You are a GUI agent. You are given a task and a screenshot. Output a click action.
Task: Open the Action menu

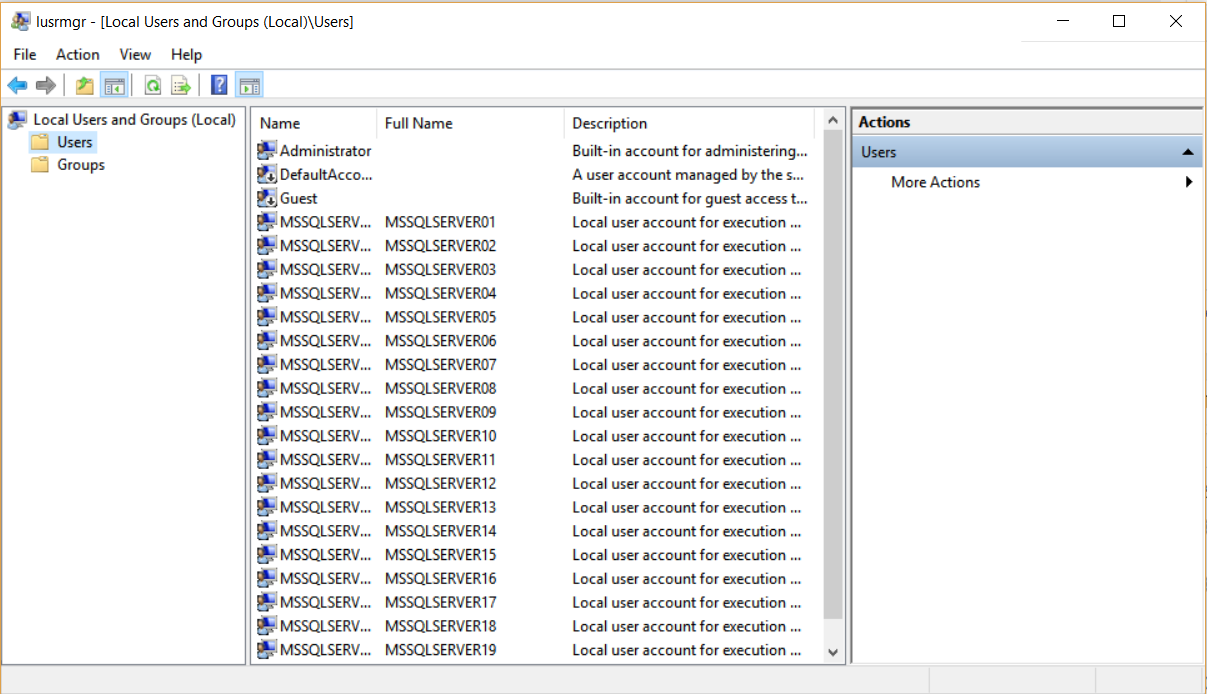tap(77, 55)
